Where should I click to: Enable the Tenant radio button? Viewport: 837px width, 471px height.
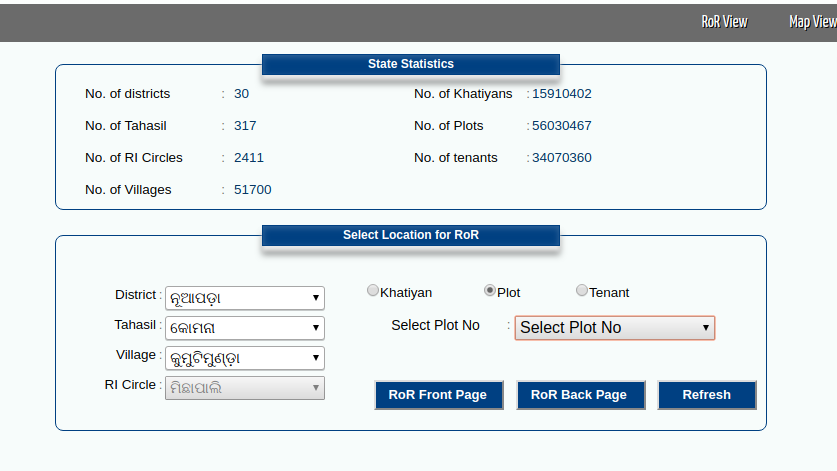[x=582, y=291]
